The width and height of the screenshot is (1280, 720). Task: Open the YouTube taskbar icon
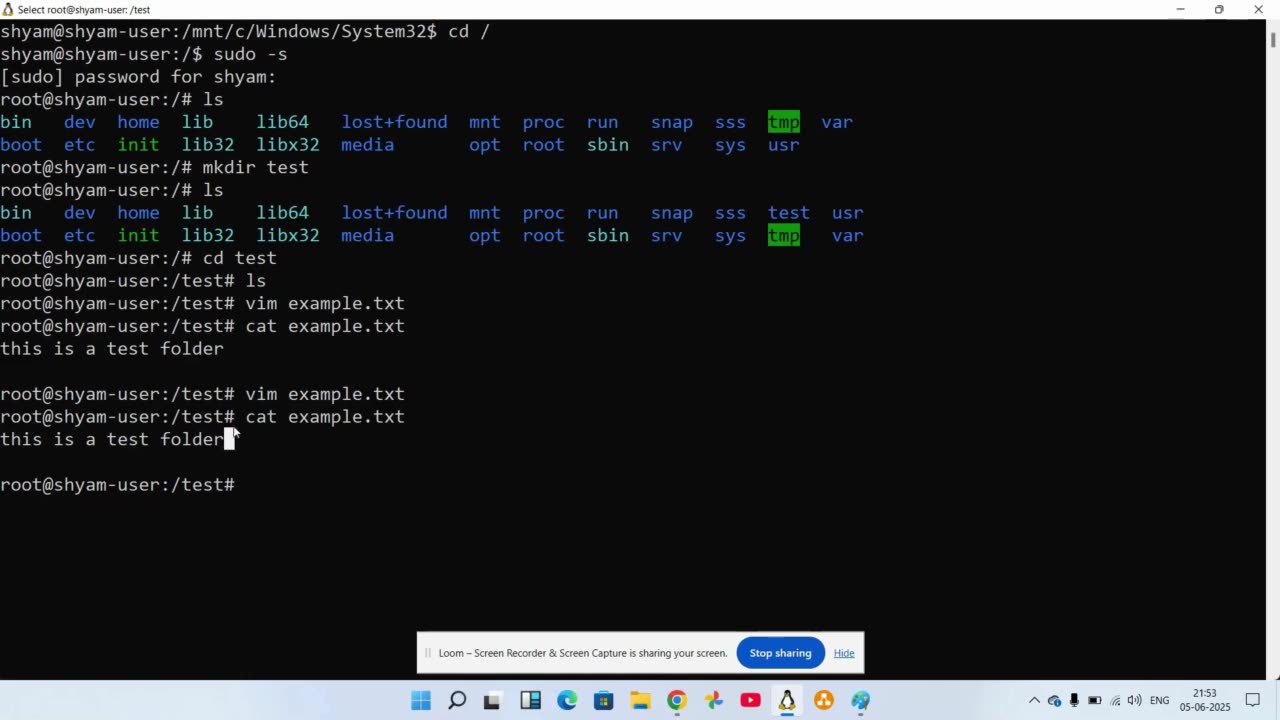coord(750,701)
